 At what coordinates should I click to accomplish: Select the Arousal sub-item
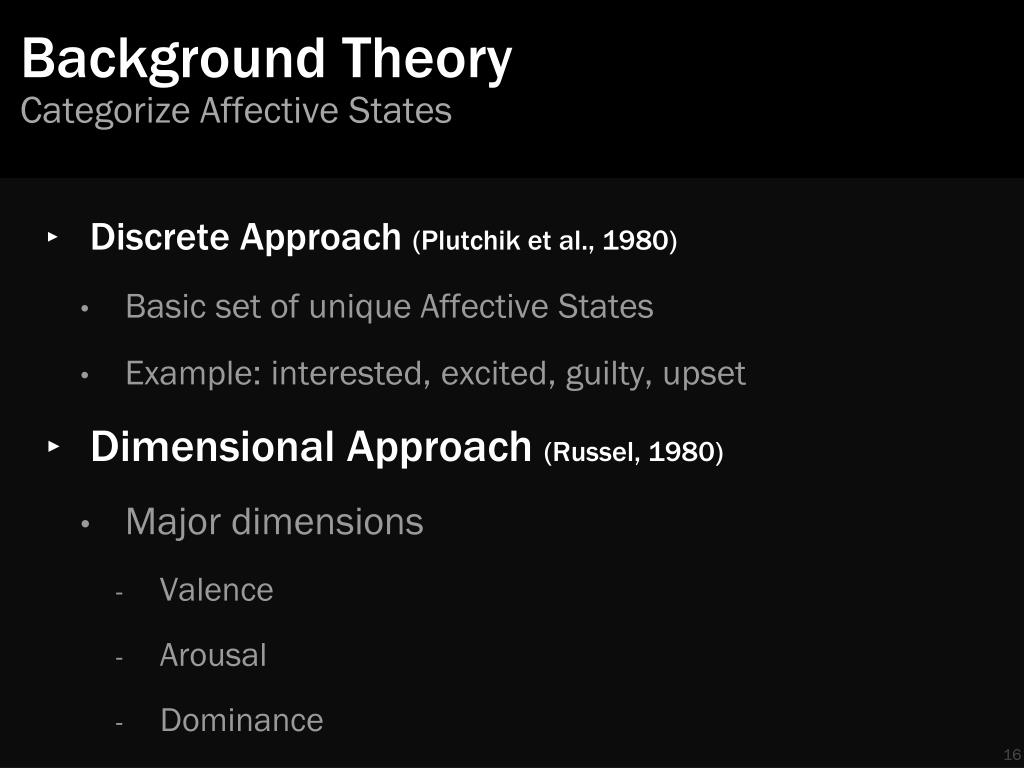213,655
